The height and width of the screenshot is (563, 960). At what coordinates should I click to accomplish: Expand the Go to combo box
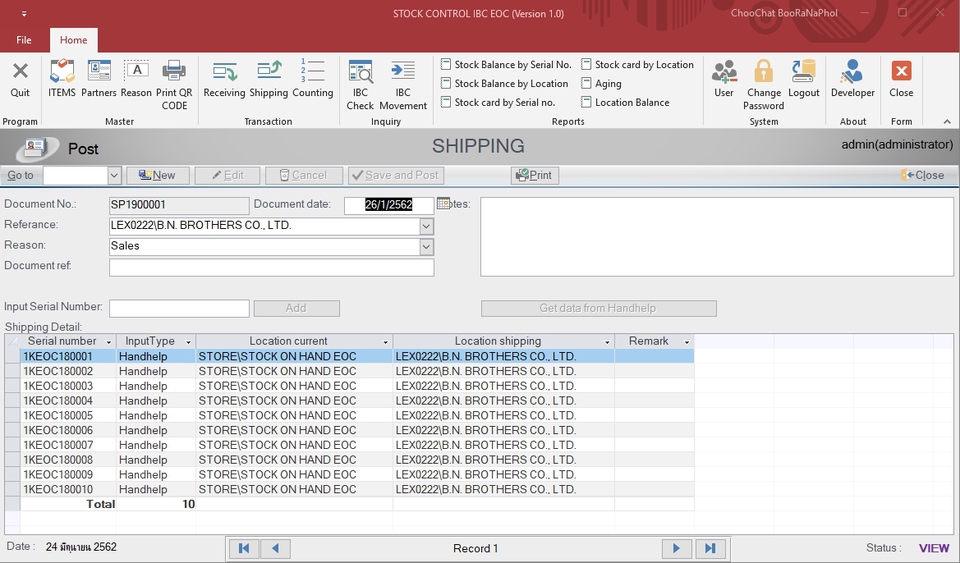point(114,176)
